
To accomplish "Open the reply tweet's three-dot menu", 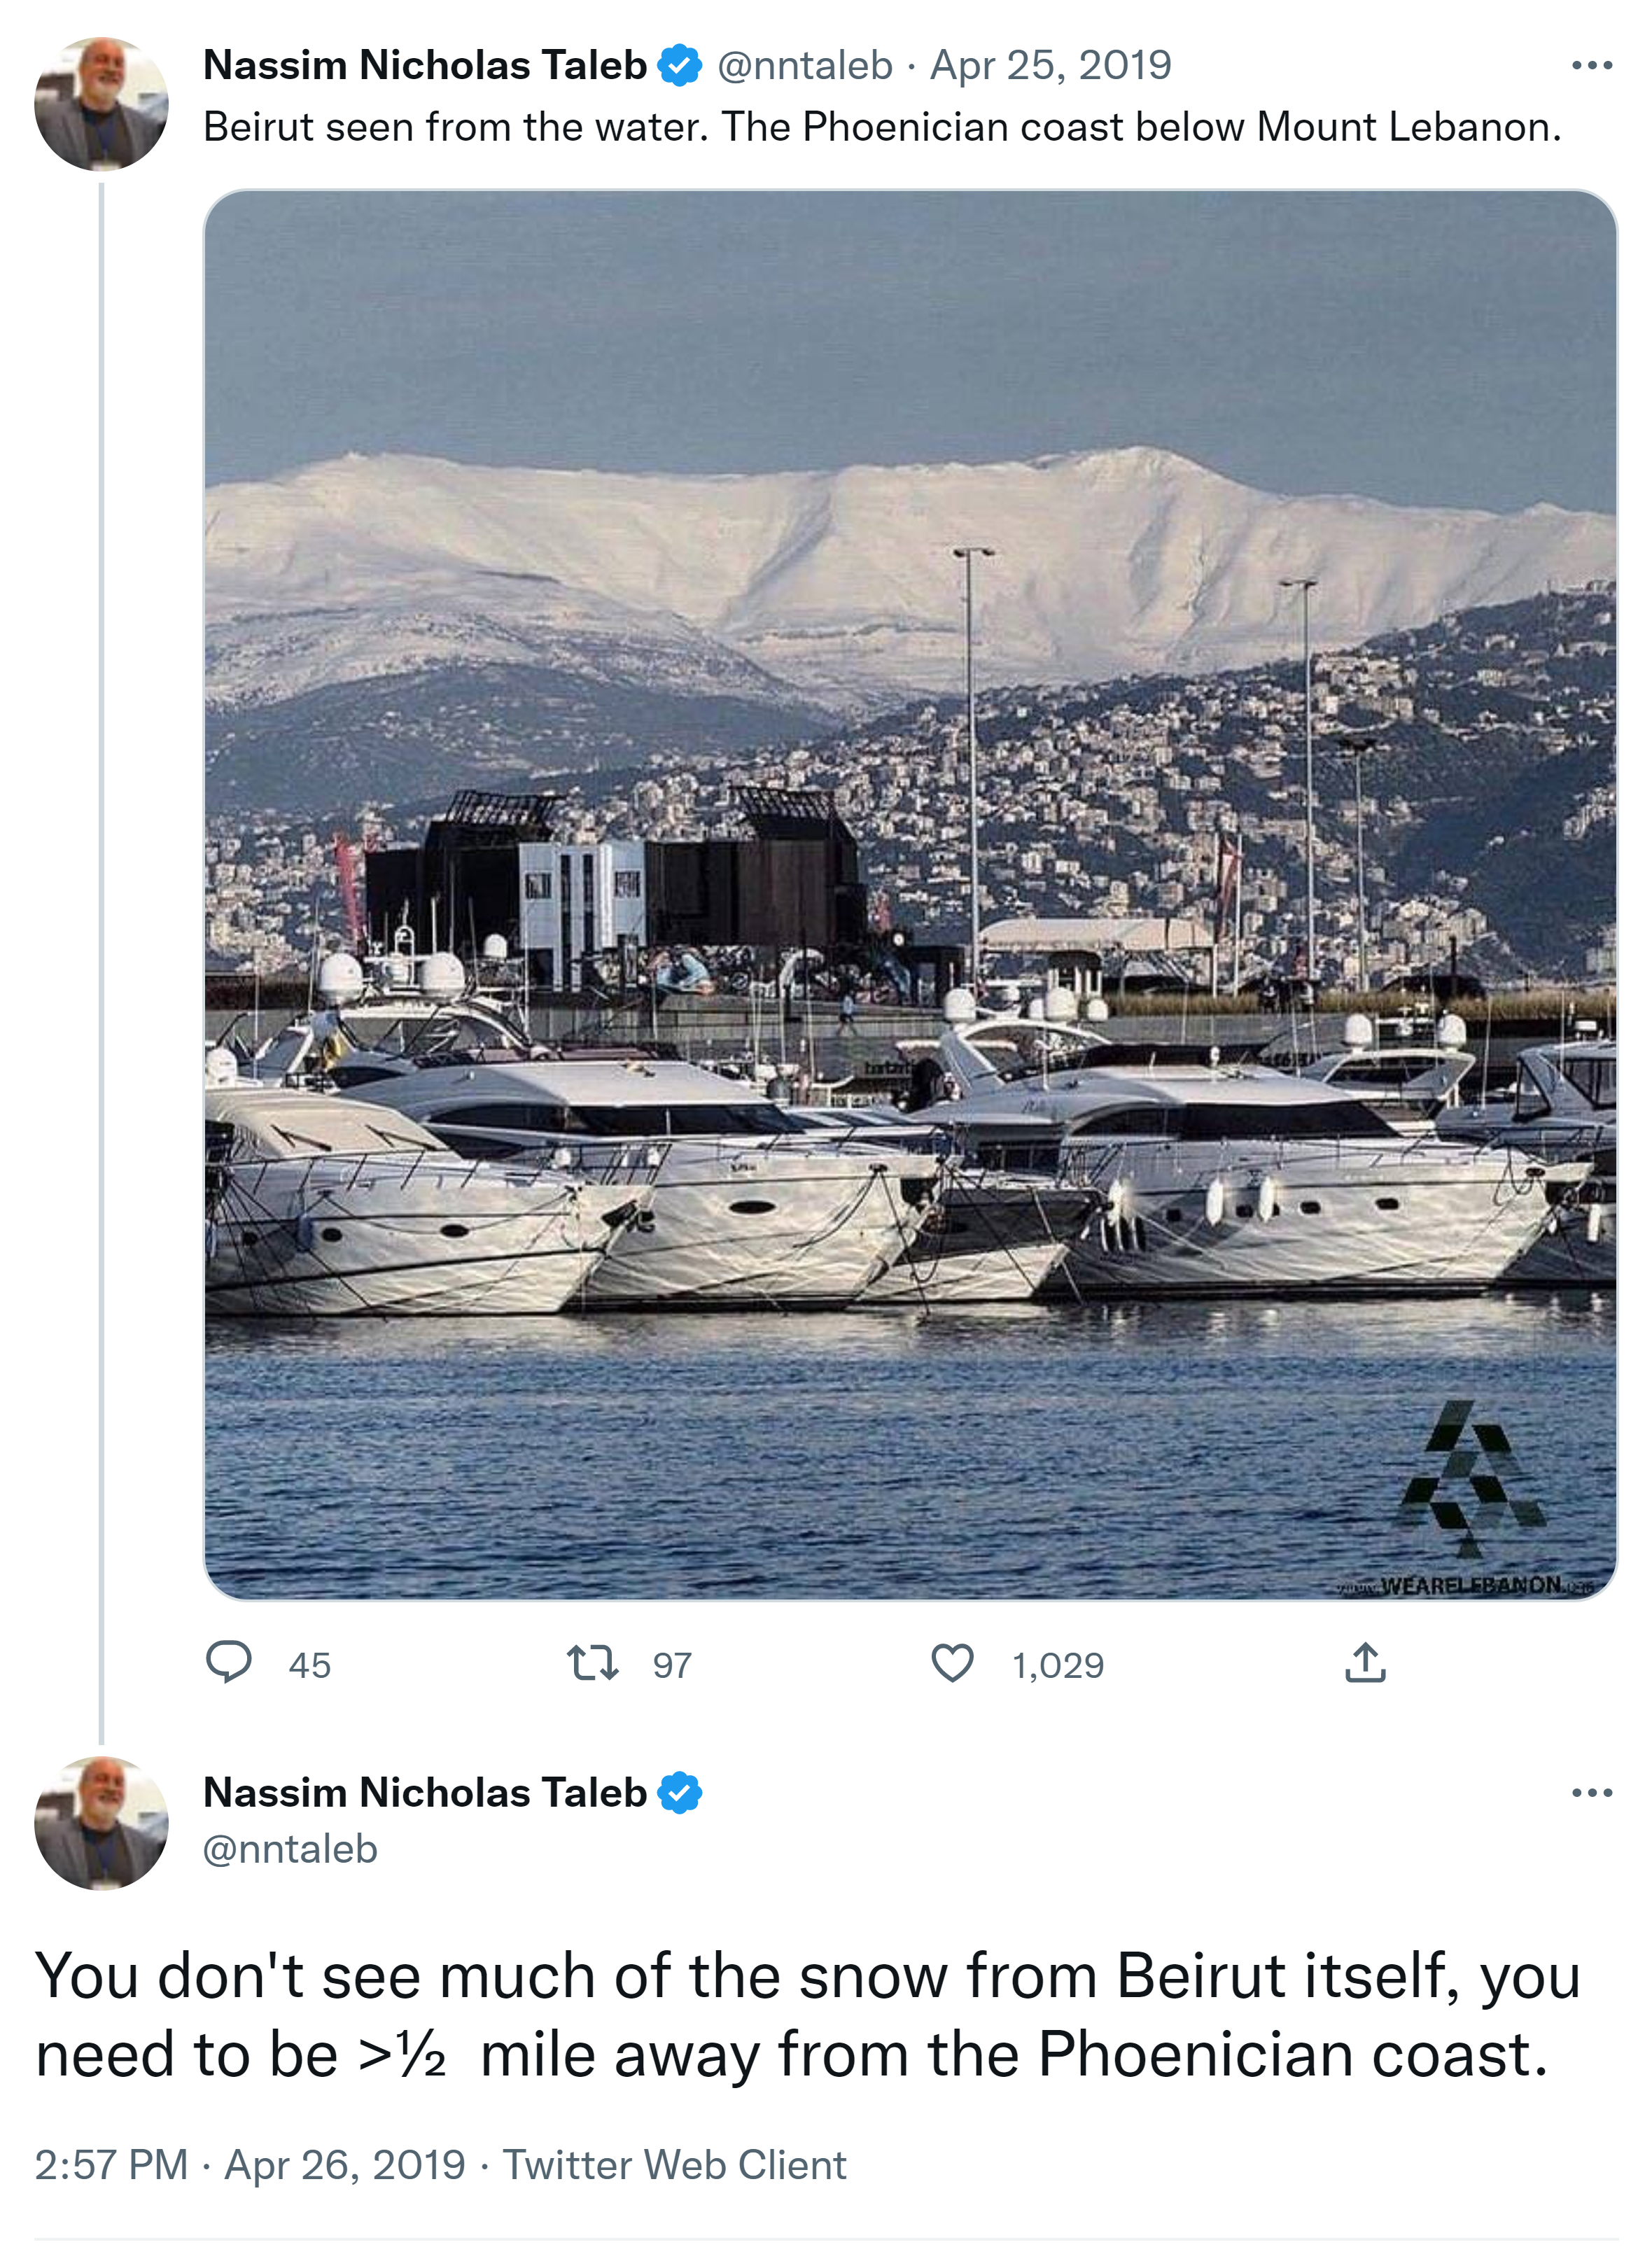I will 1591,1793.
